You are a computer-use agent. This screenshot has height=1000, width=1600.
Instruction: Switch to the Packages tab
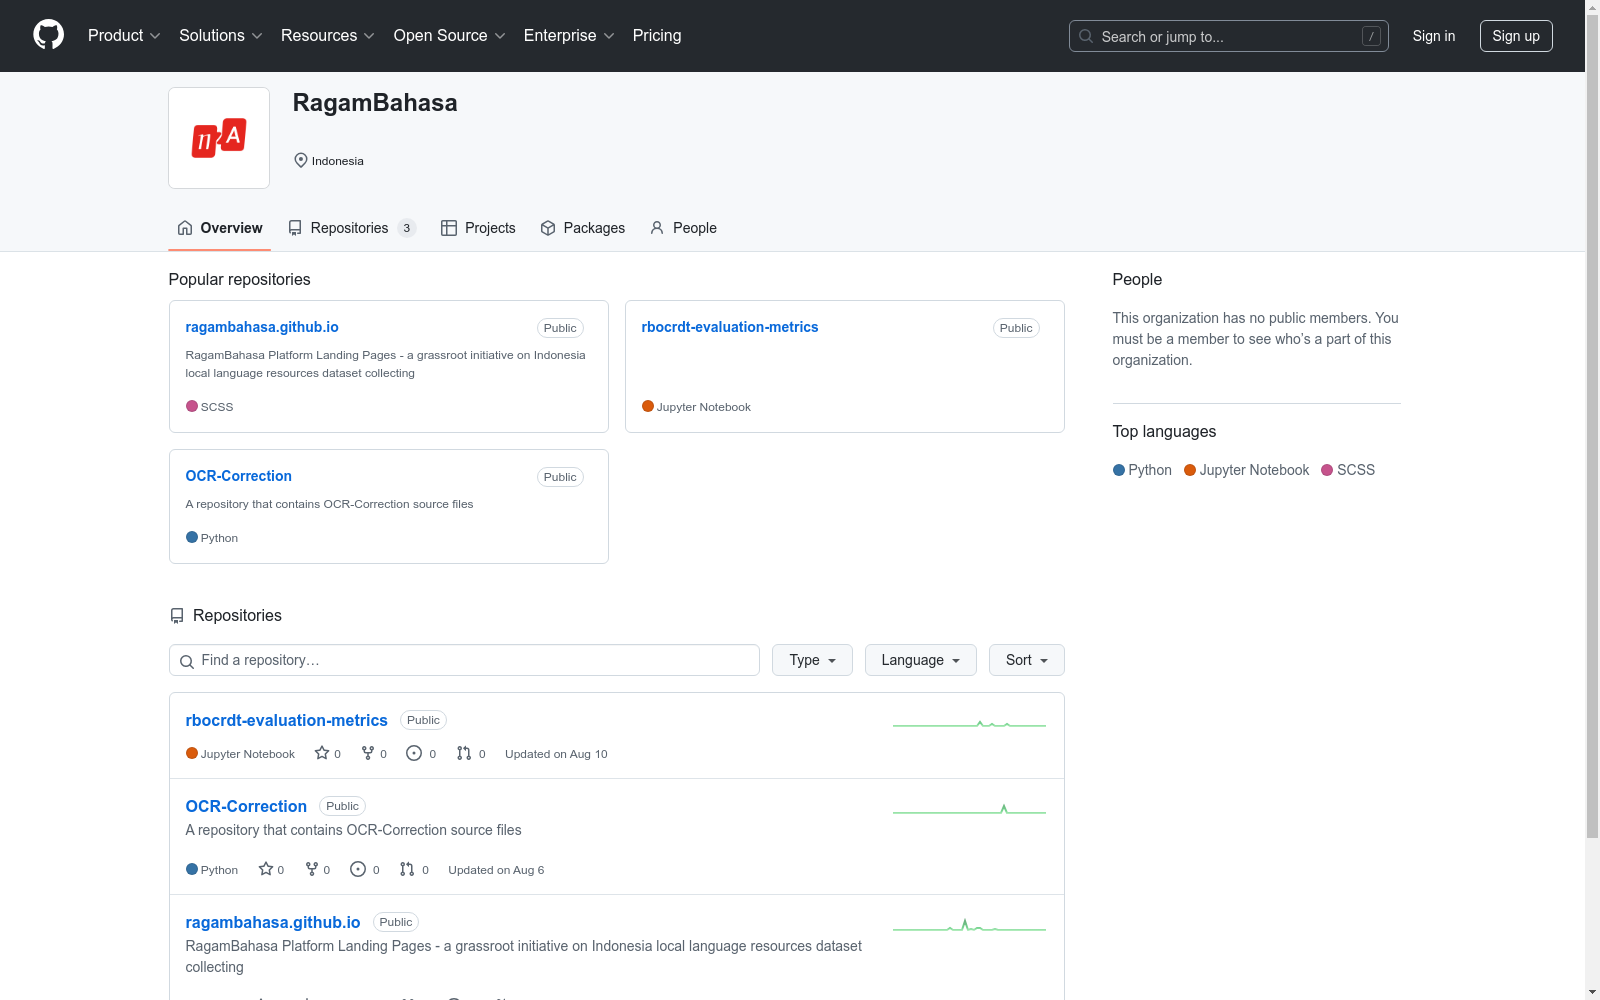[582, 228]
